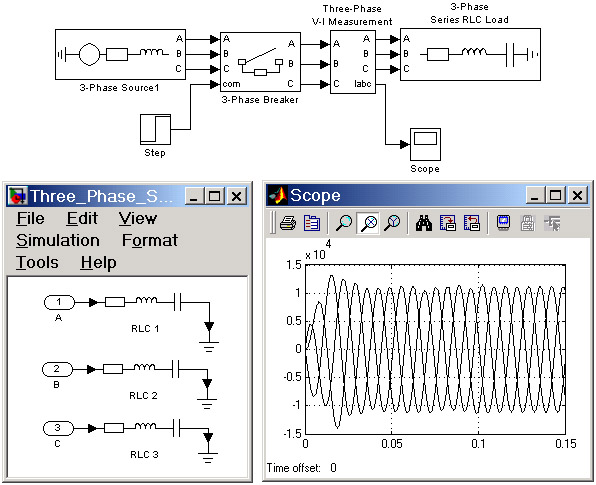Click the Scope window title bar text
Viewport: 596px width, 485px height.
point(315,195)
